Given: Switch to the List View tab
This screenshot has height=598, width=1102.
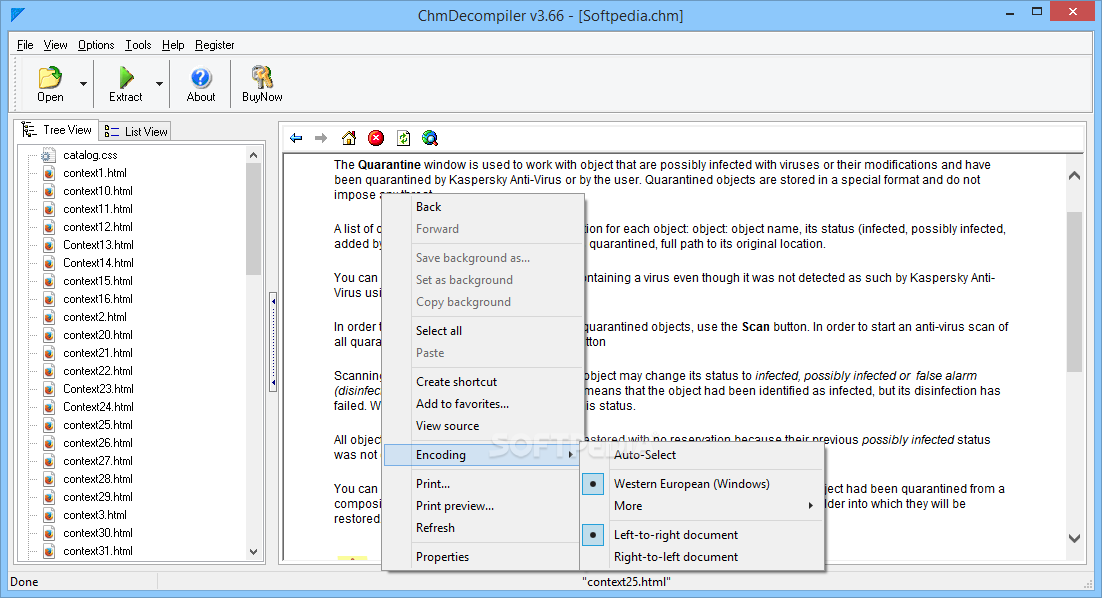Looking at the screenshot, I should (x=136, y=131).
